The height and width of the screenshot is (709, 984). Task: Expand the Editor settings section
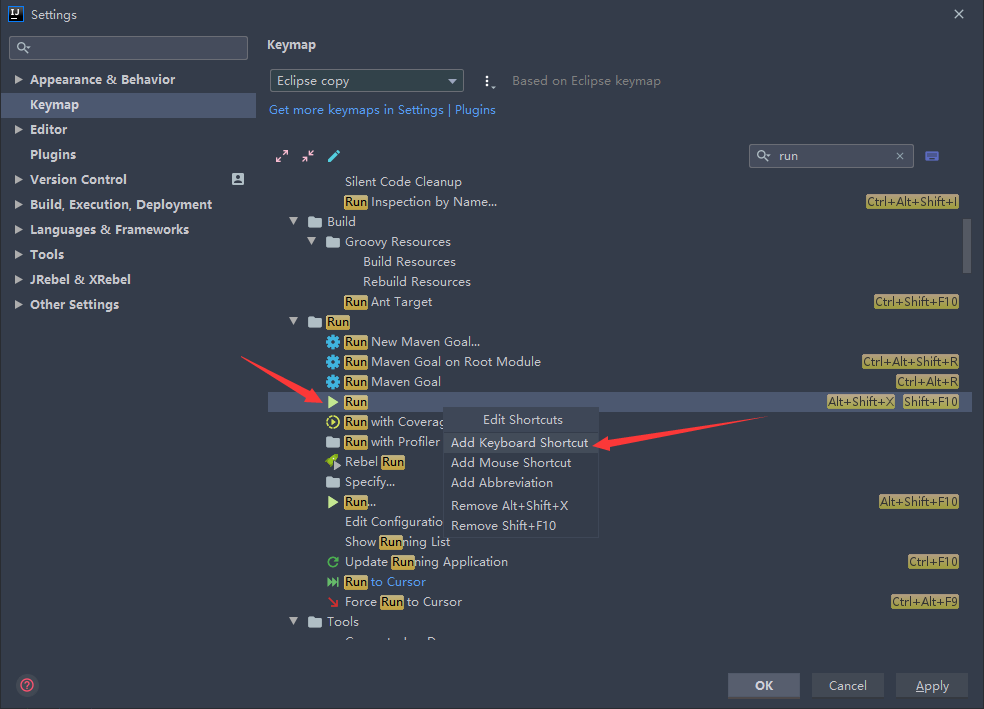coord(19,130)
